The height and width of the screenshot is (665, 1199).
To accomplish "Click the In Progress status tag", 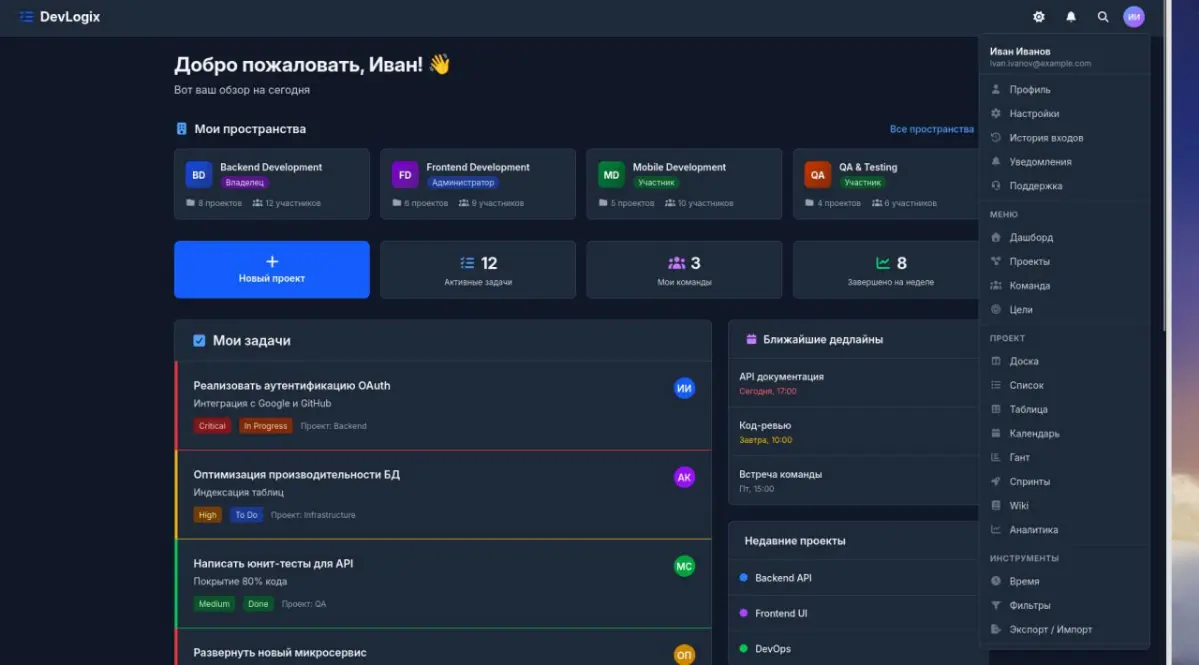I will 265,427.
